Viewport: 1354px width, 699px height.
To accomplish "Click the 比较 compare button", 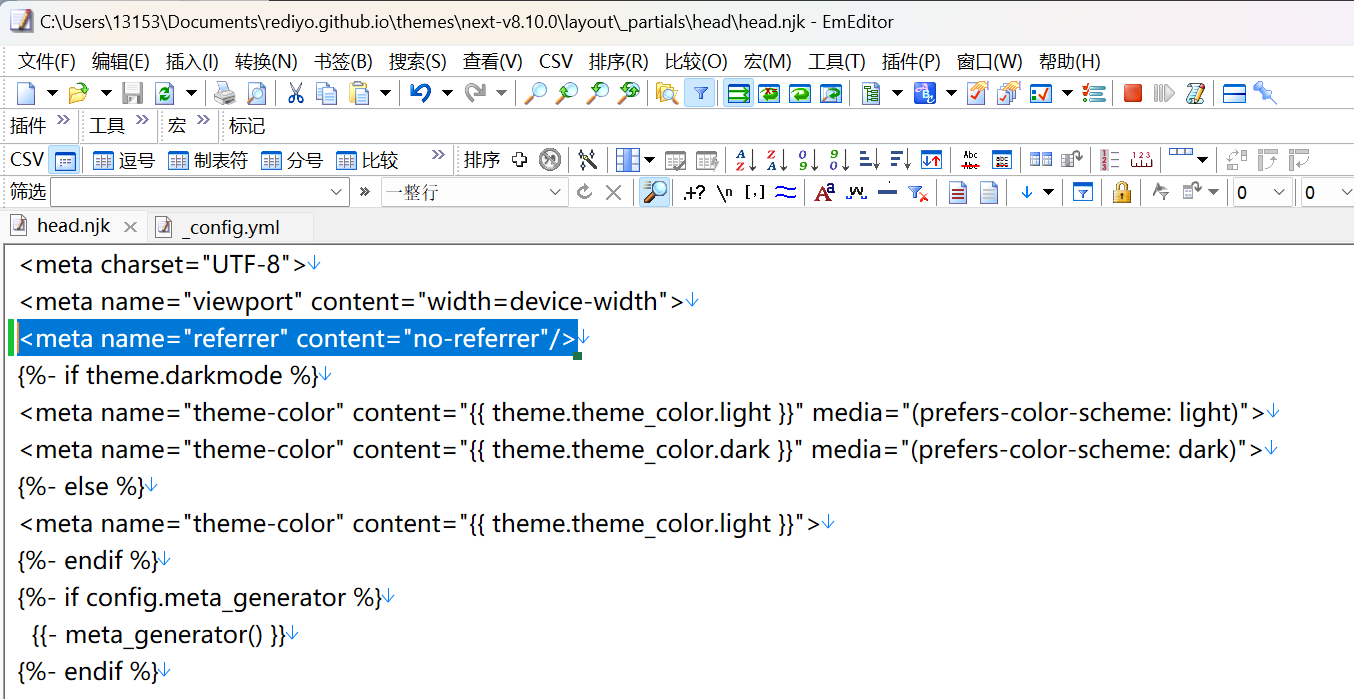I will 367,160.
